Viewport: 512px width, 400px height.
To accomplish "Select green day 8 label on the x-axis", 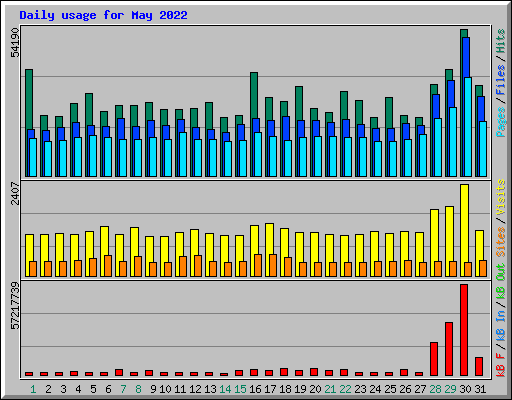I will 138,389.
